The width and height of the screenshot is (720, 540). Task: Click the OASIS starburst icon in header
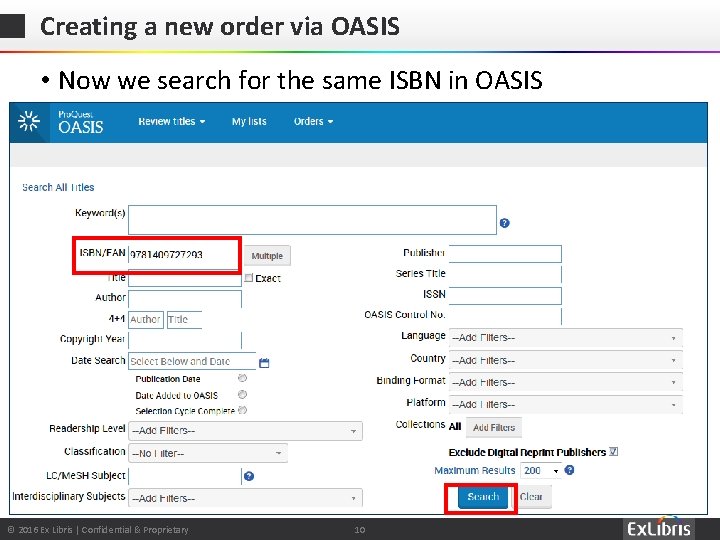29,122
